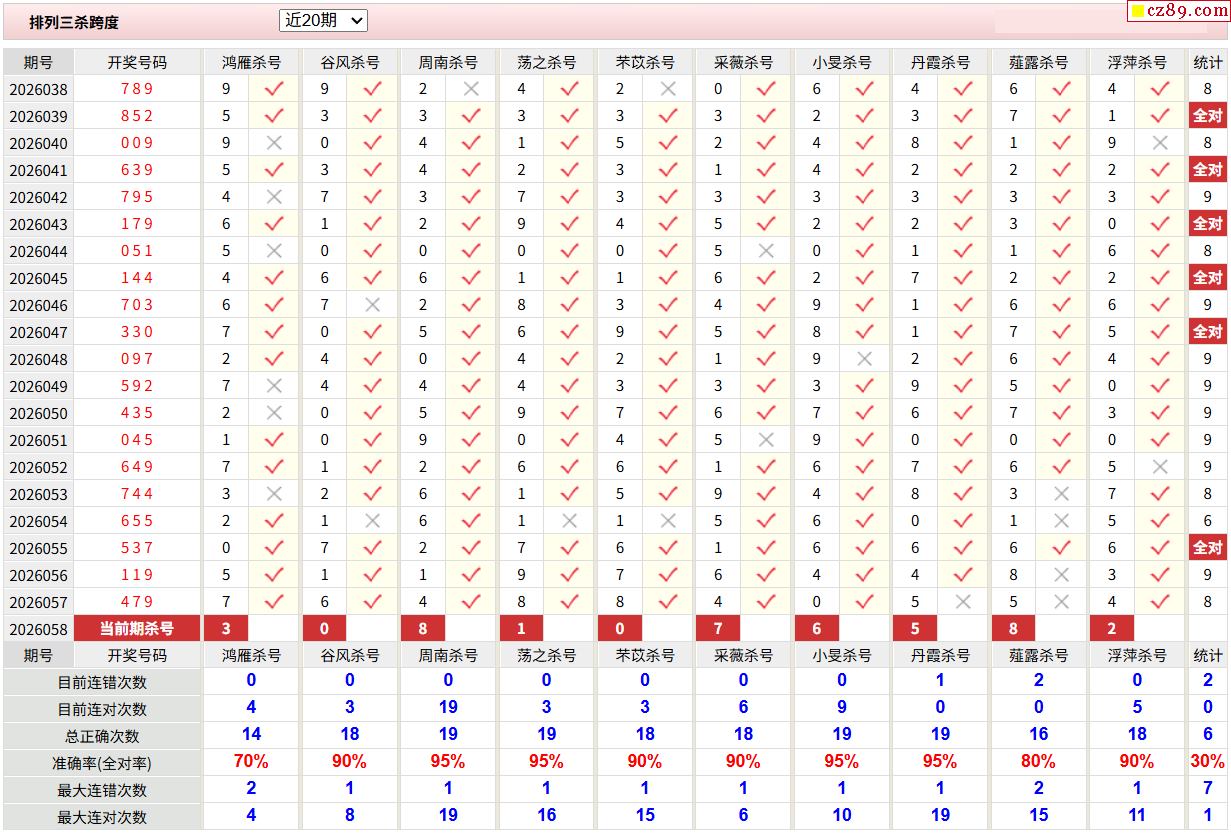The width and height of the screenshot is (1231, 834).
Task: Click the red 全对 badge in row 2026055
Action: [x=1207, y=548]
